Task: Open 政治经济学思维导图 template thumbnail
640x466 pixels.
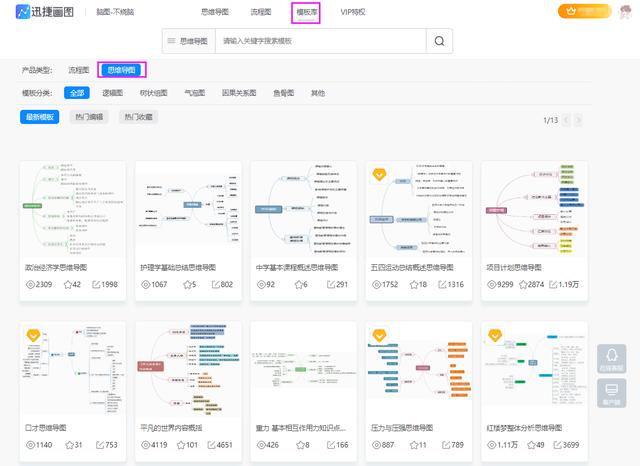Action: pos(73,209)
